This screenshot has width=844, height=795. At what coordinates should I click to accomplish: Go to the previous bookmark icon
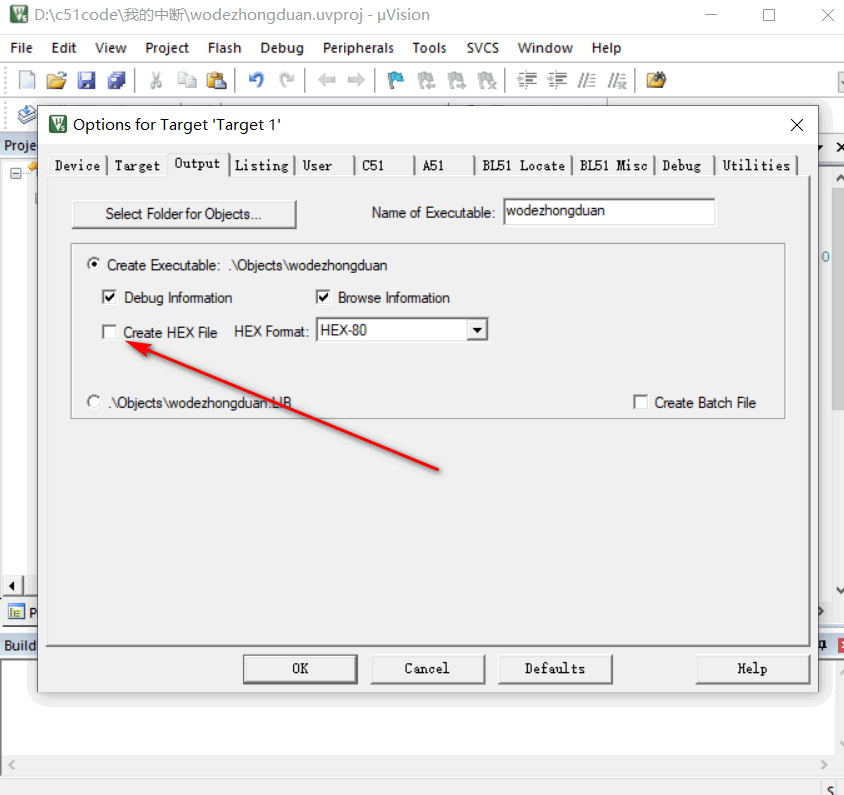426,81
